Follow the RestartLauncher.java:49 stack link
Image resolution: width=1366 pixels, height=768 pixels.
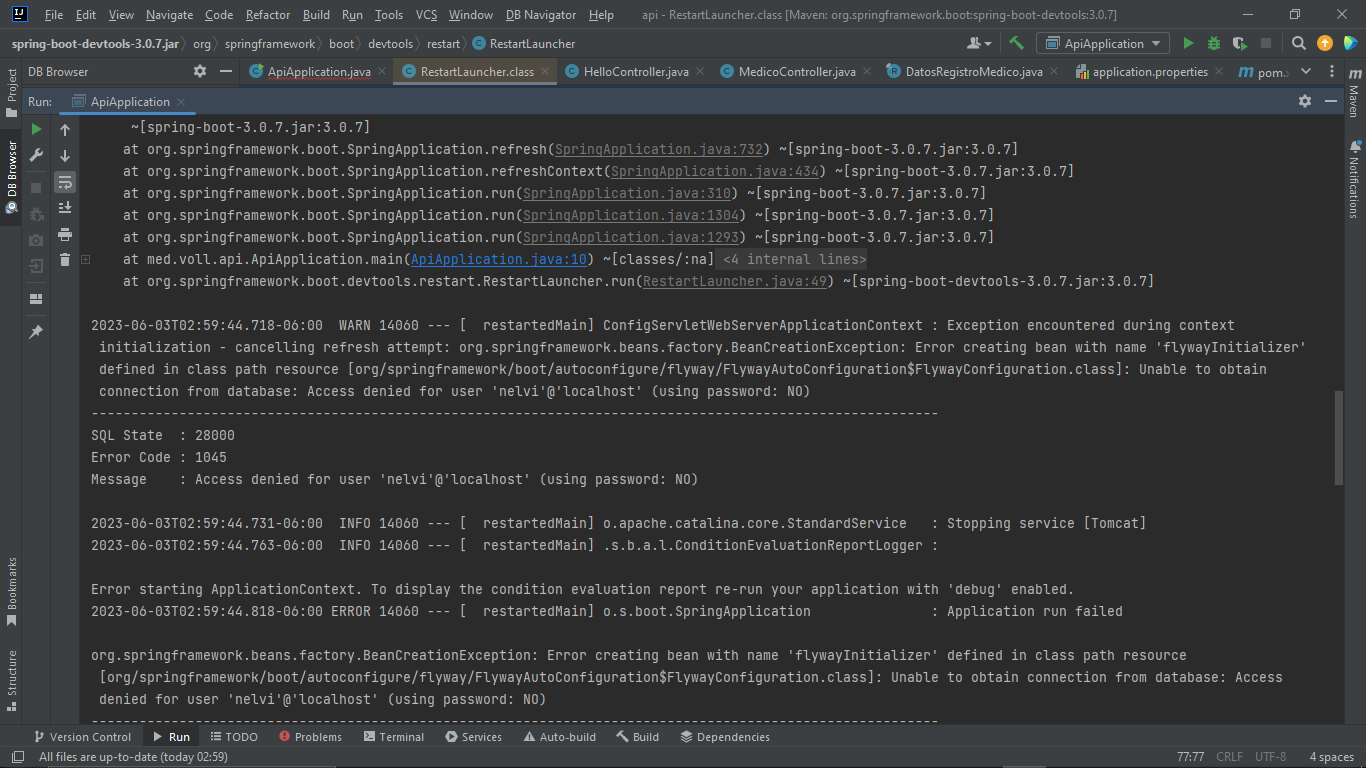click(734, 281)
